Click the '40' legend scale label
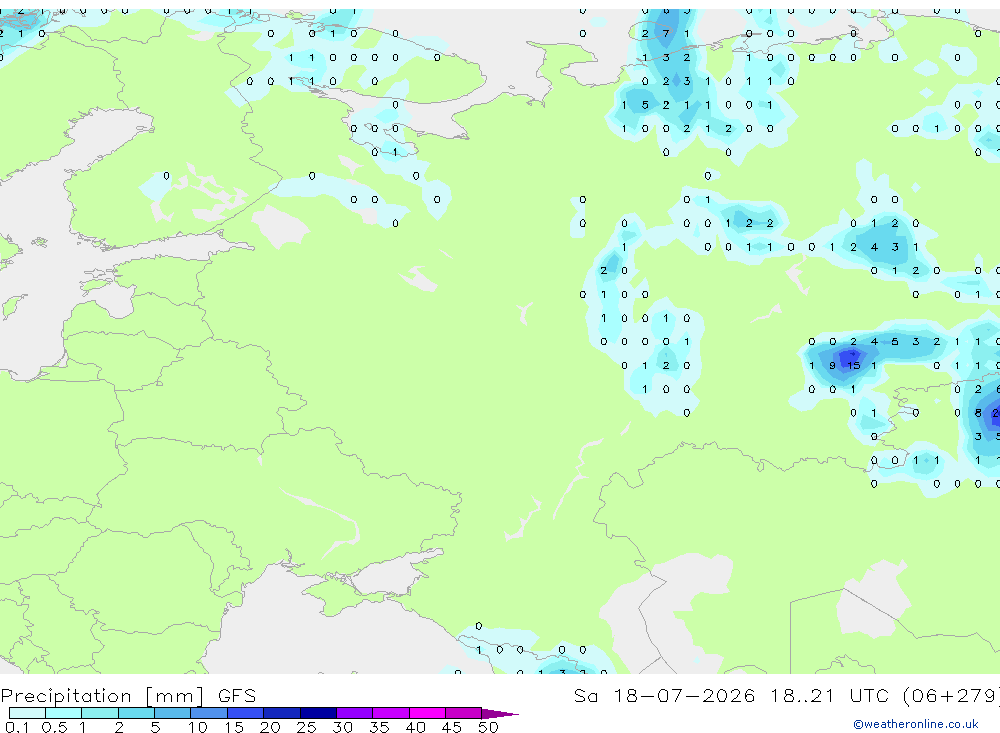Image resolution: width=1000 pixels, height=733 pixels. tap(415, 727)
